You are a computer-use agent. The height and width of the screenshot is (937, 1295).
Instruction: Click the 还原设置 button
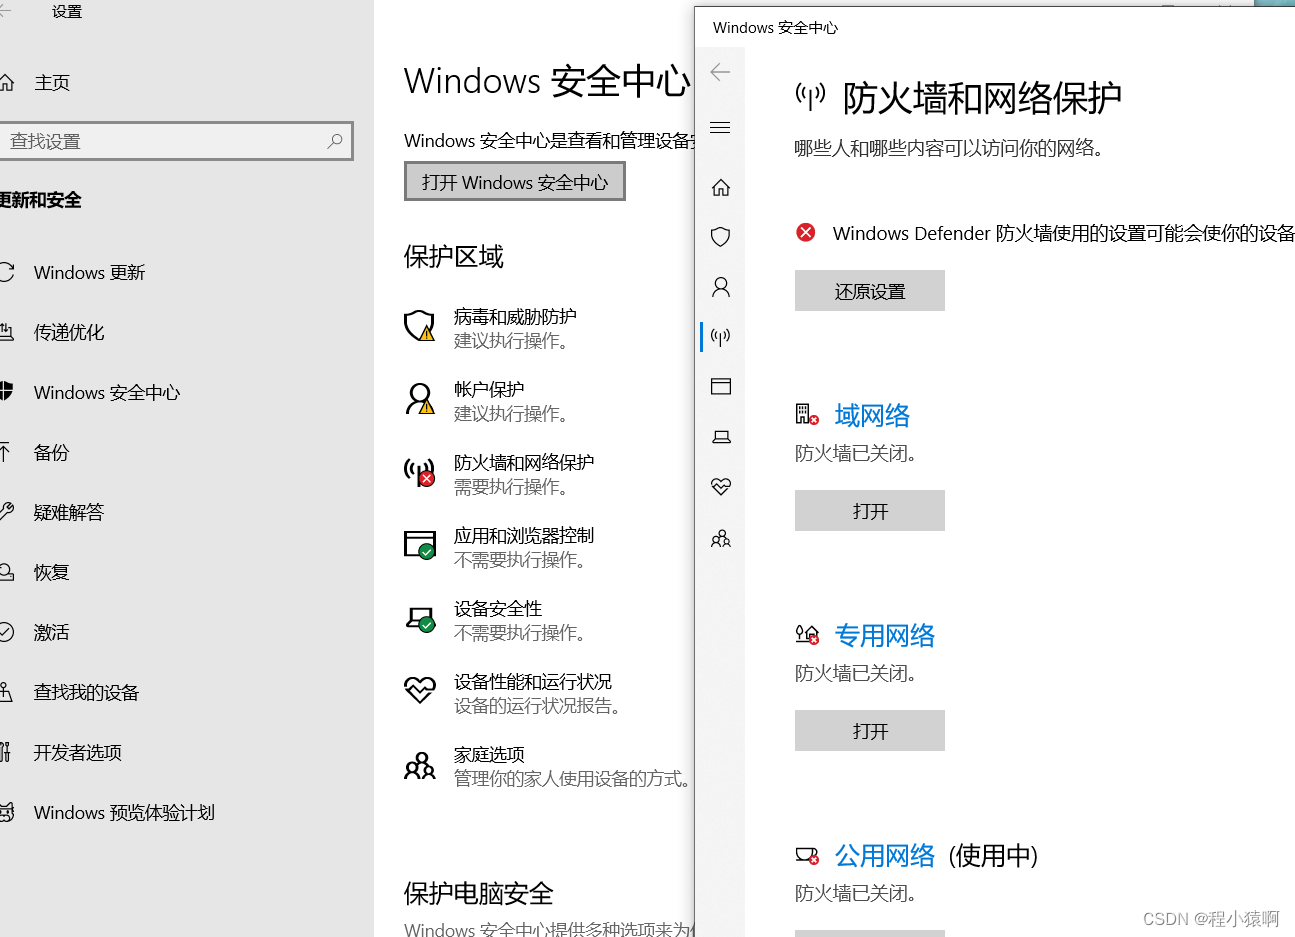[x=870, y=291]
